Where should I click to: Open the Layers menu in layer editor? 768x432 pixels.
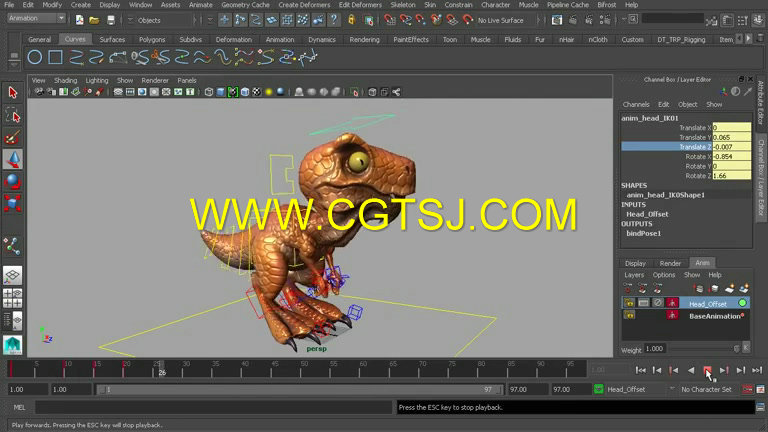click(634, 275)
